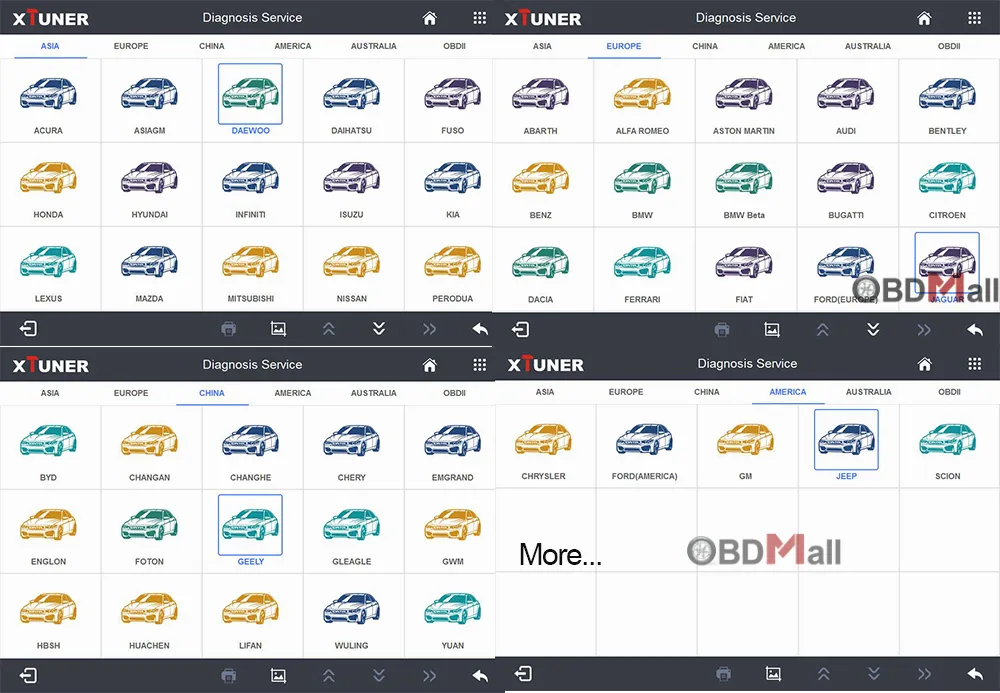Click home icon above the ACURA panel
Viewport: 1000px width, 693px height.
pyautogui.click(x=429, y=18)
